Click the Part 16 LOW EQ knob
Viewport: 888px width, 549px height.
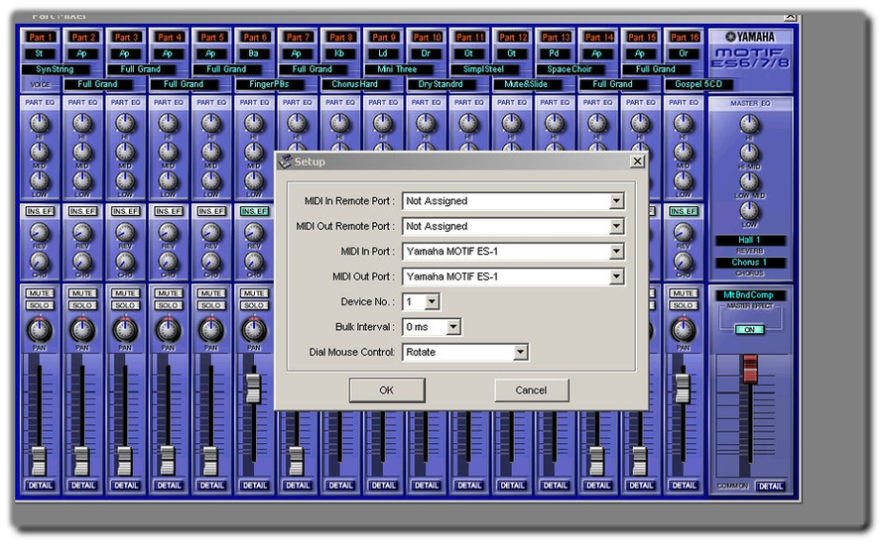pyautogui.click(x=683, y=180)
